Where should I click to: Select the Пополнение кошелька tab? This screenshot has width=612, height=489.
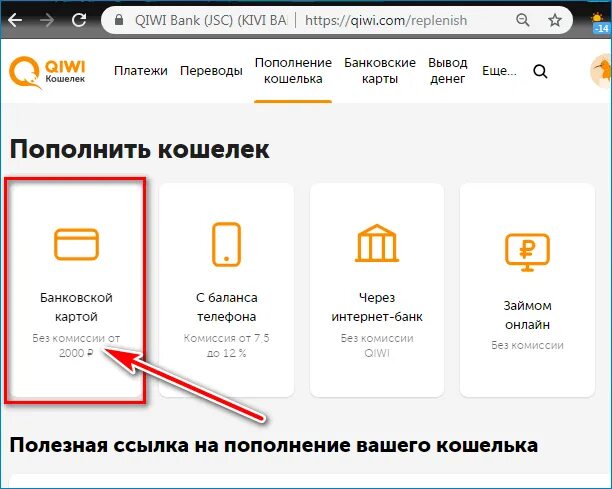pos(293,71)
